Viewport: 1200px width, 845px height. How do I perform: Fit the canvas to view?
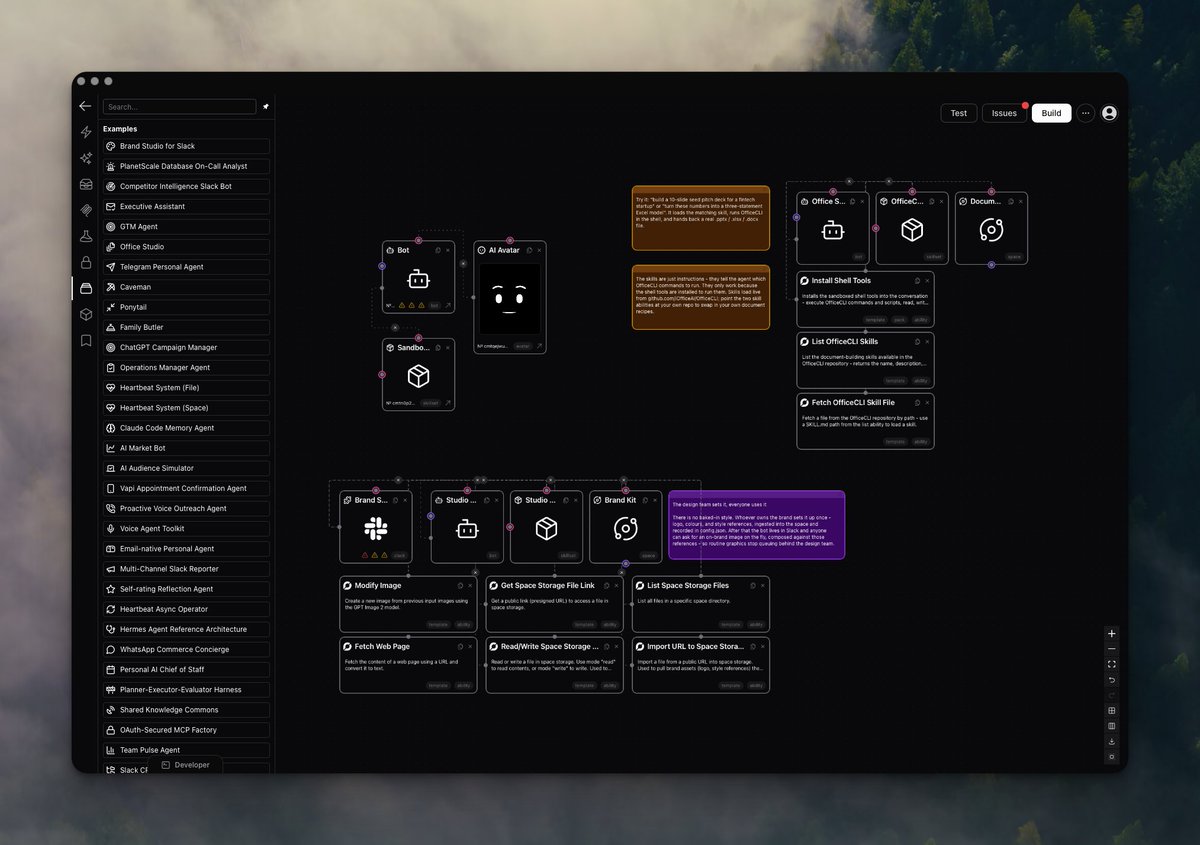[1112, 664]
